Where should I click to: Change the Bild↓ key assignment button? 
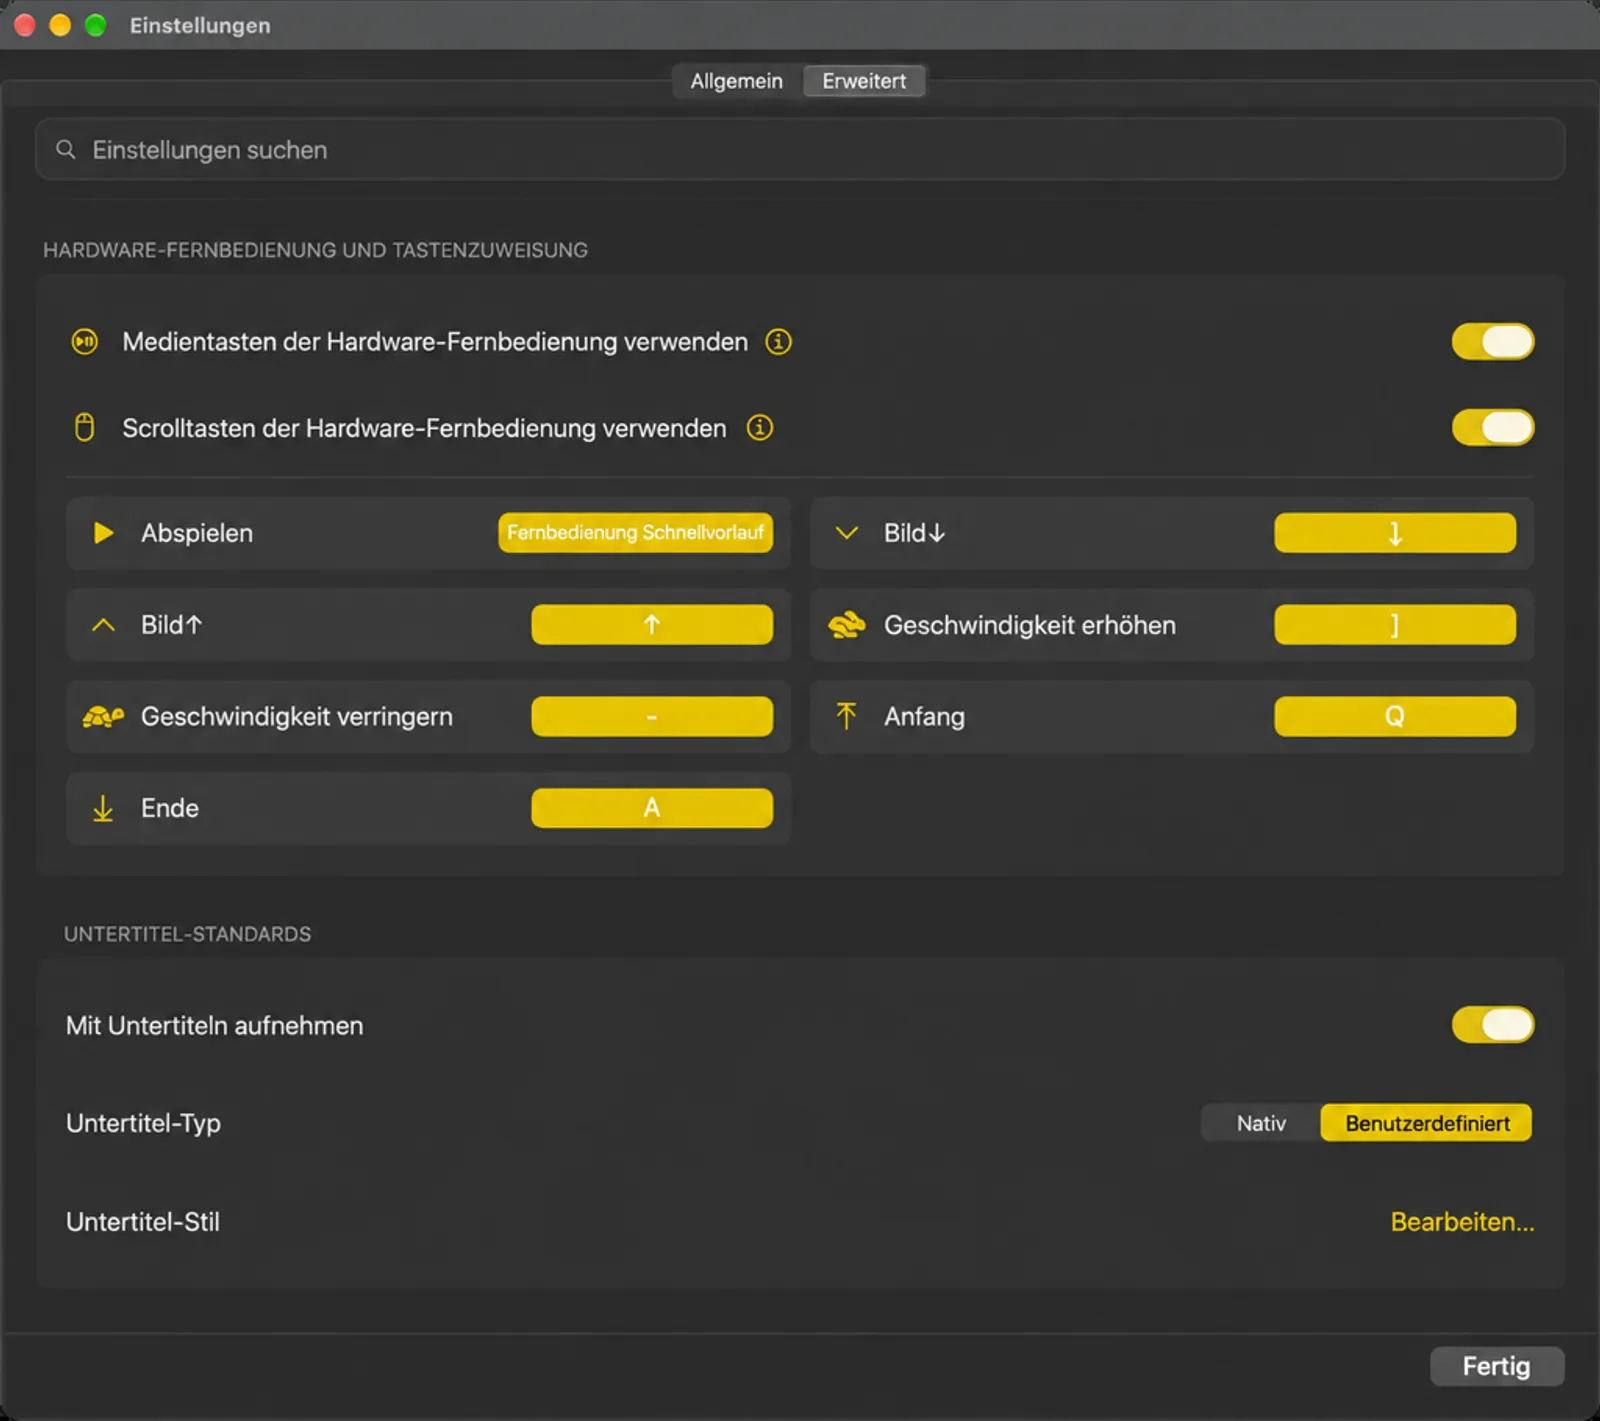tap(1395, 533)
